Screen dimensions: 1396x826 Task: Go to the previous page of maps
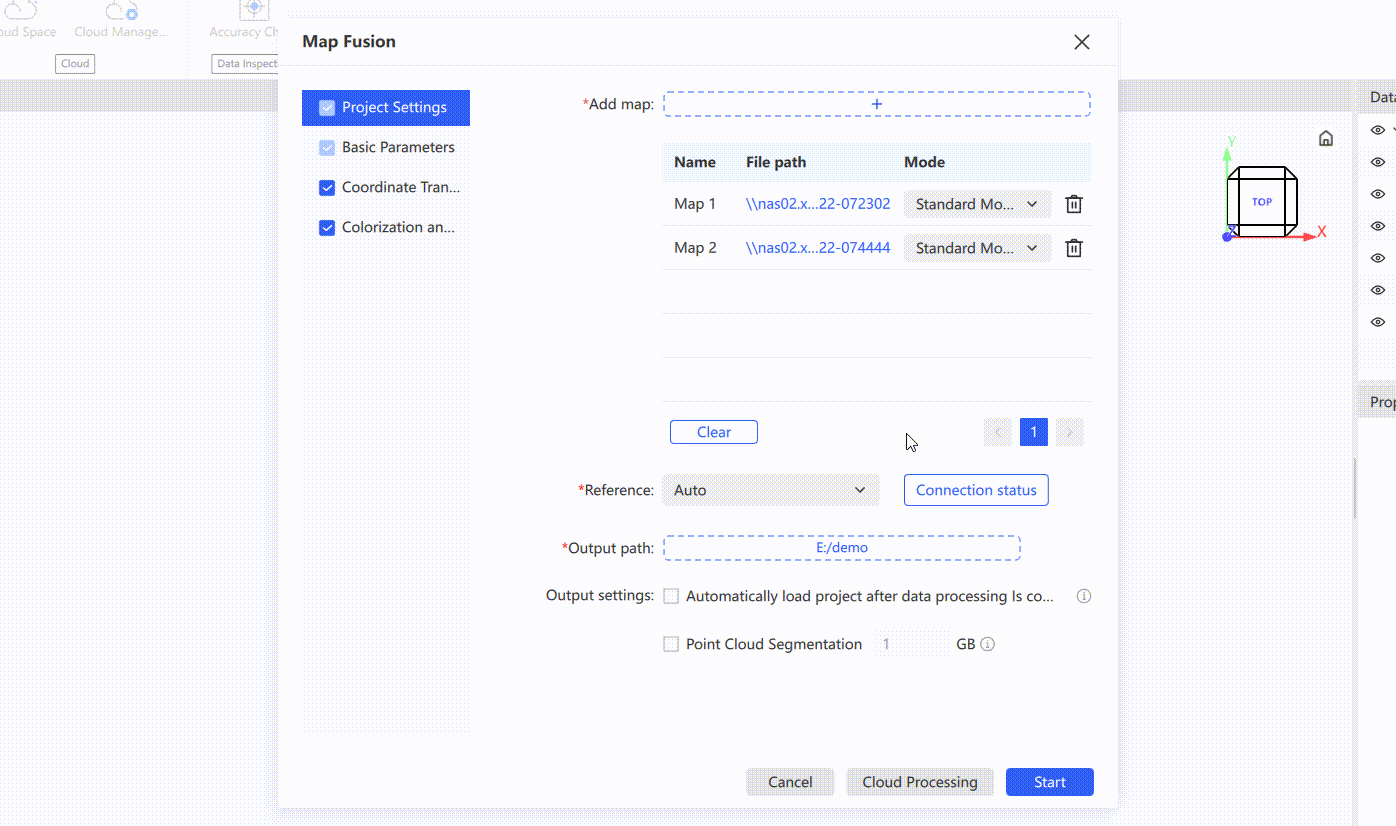pos(998,432)
